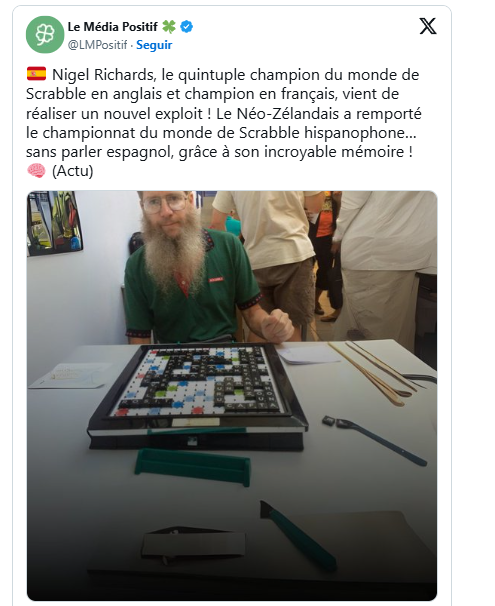
Task: Click the blue verified badge
Action: (x=187, y=27)
